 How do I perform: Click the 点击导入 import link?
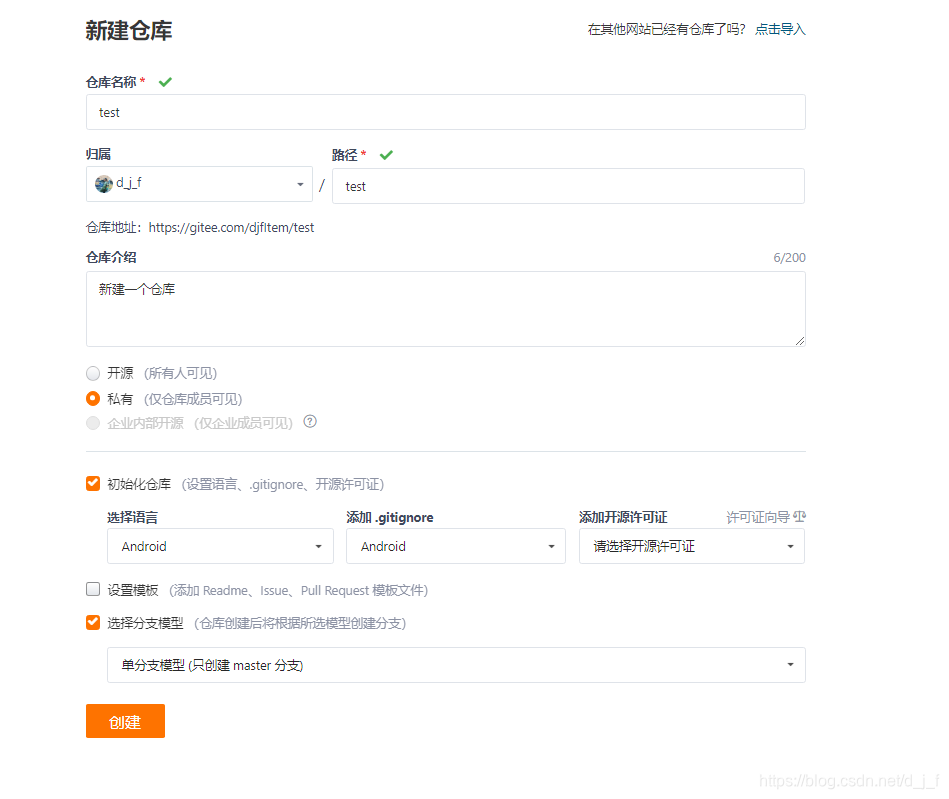780,29
